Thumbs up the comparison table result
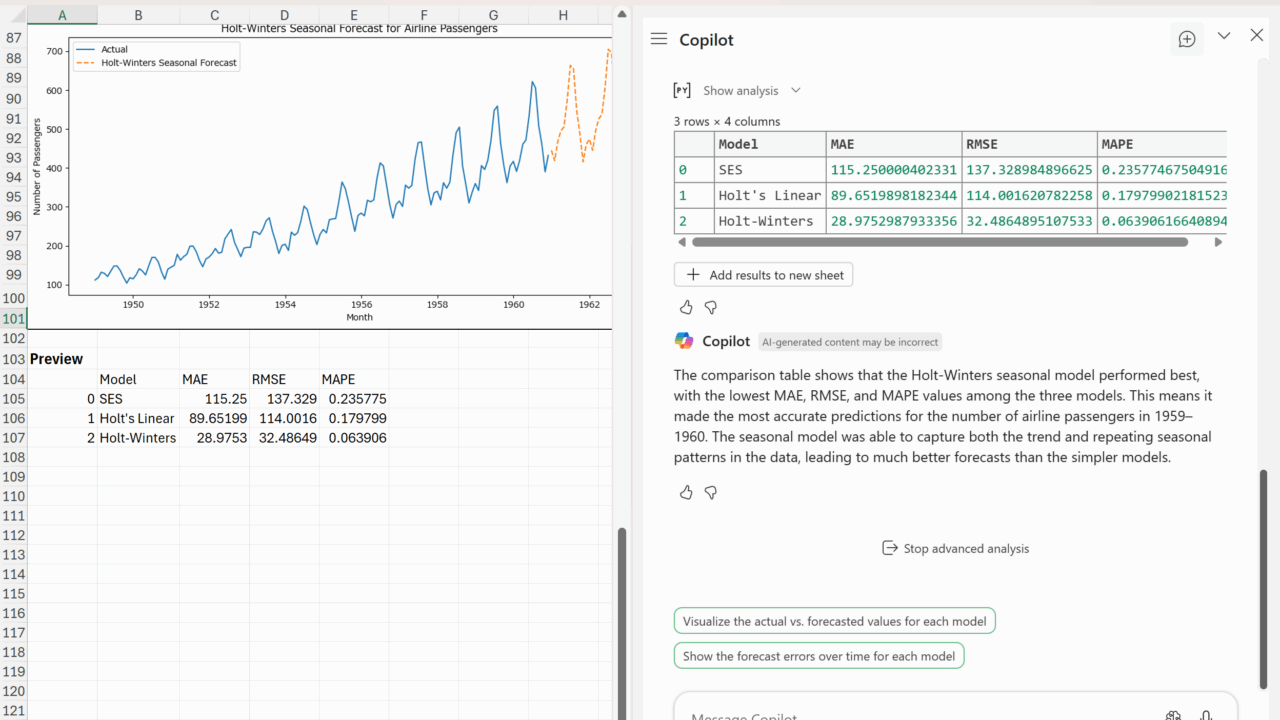The width and height of the screenshot is (1280, 720). pos(686,307)
